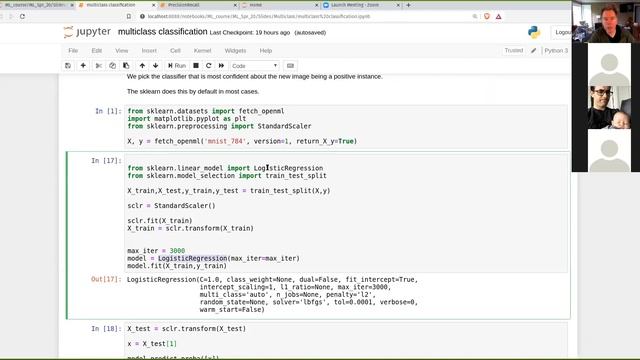Reload the browser page
Screen dimensions: 640x360
[x=22, y=16]
